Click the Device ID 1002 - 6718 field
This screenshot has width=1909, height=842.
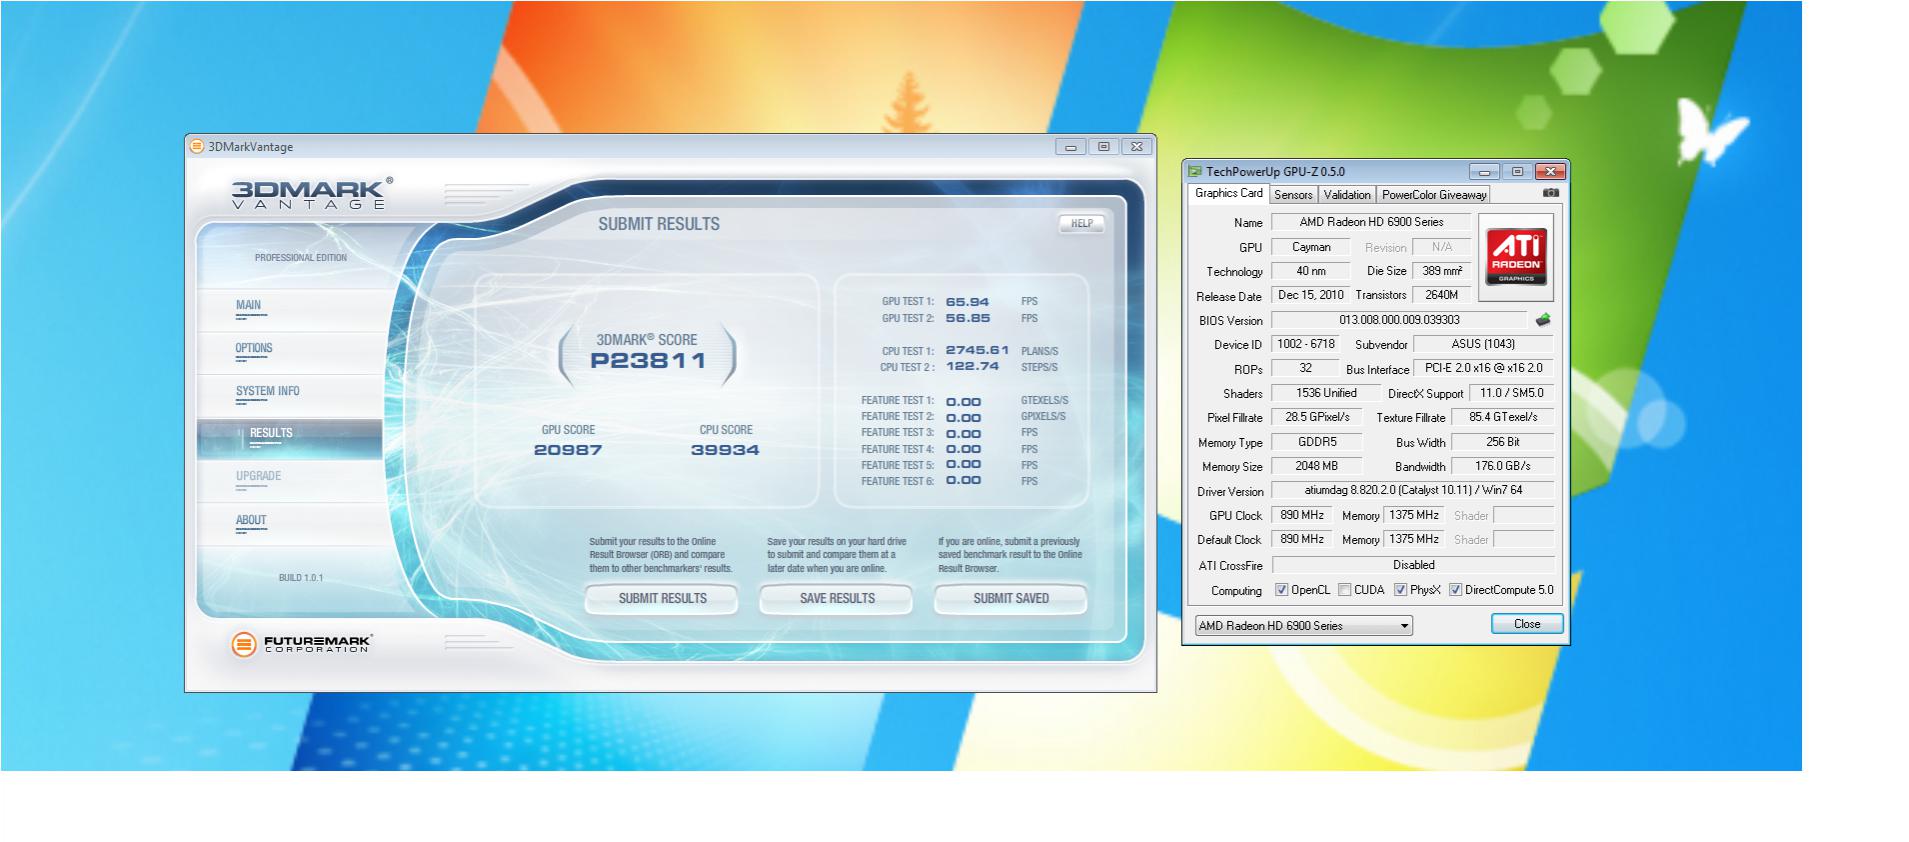[1305, 344]
